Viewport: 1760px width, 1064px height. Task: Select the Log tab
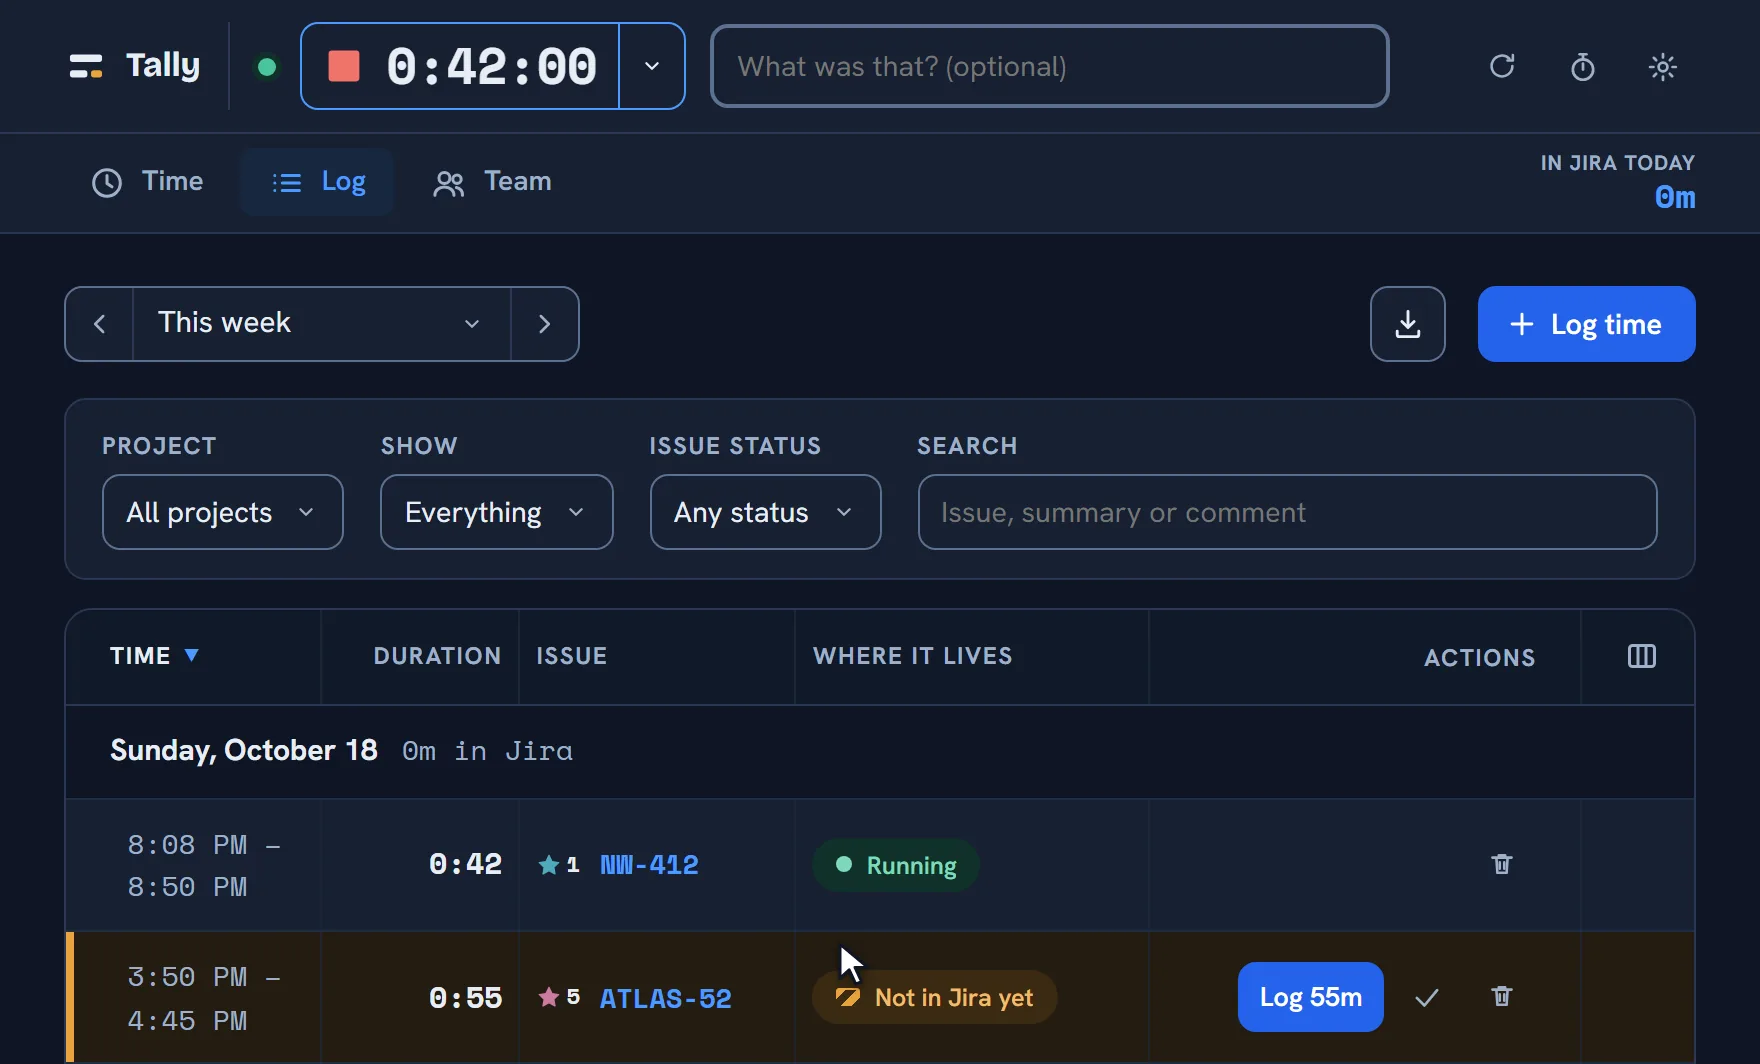click(x=318, y=182)
